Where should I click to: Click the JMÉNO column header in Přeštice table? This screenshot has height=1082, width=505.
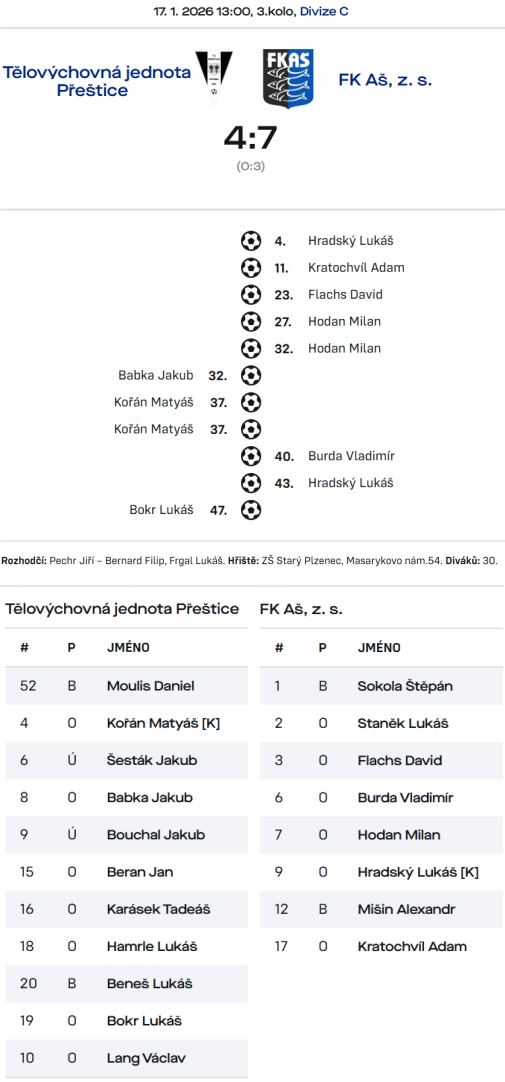coord(128,648)
